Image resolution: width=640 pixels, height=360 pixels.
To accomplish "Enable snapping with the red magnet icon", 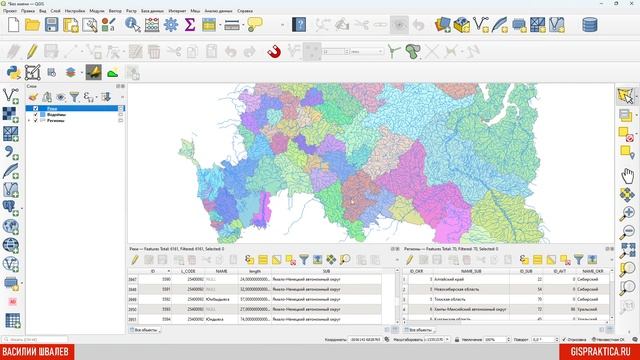I will pos(274,52).
